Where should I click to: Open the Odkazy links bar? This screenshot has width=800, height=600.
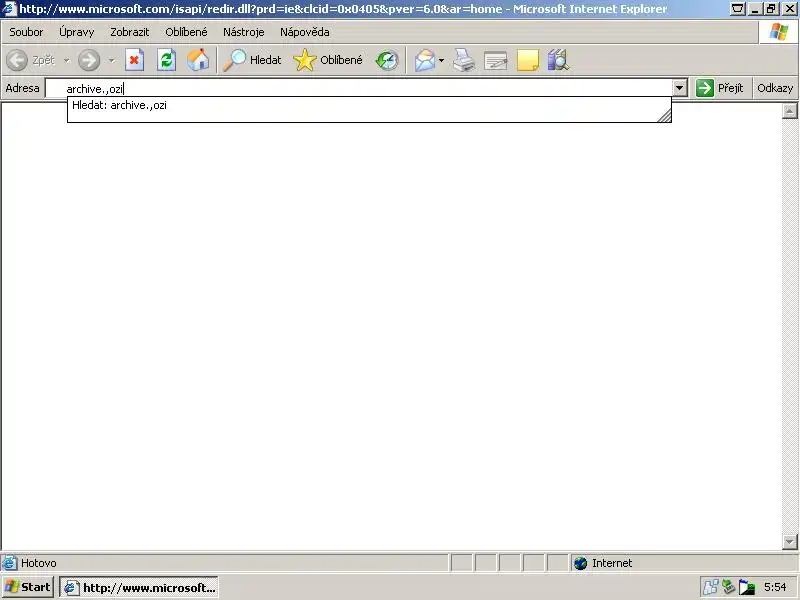775,88
